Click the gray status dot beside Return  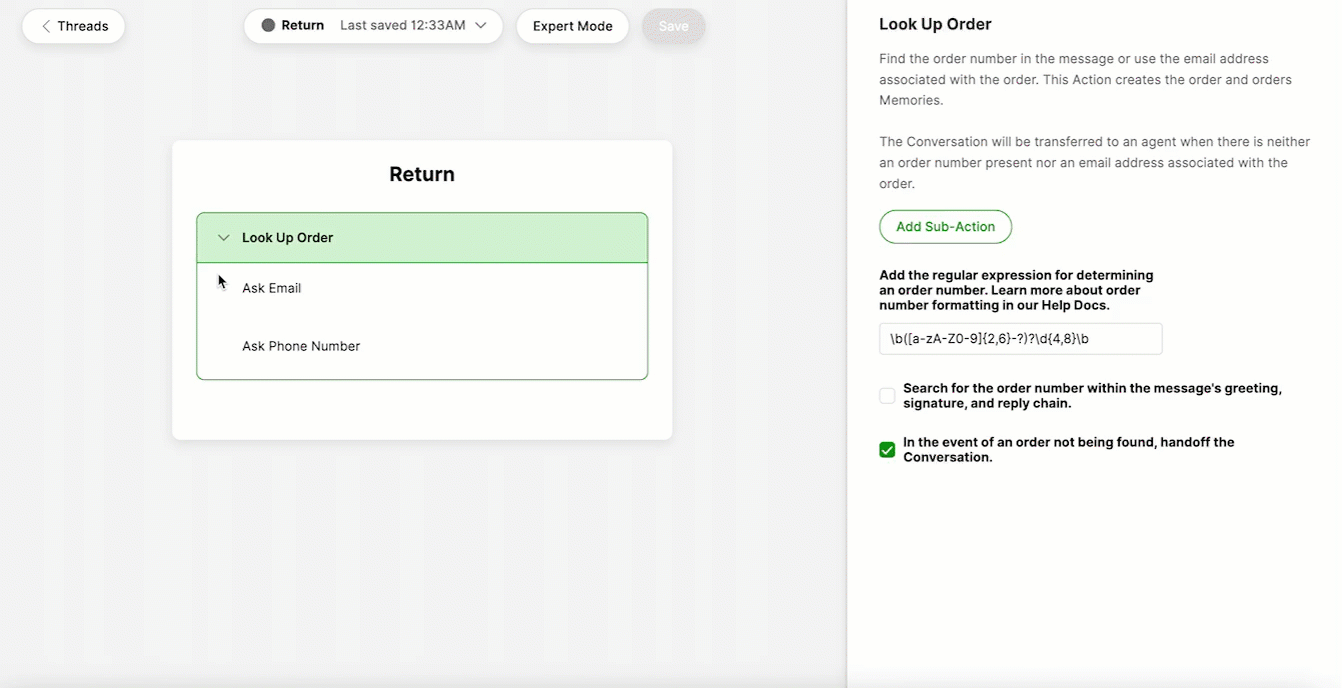click(268, 26)
